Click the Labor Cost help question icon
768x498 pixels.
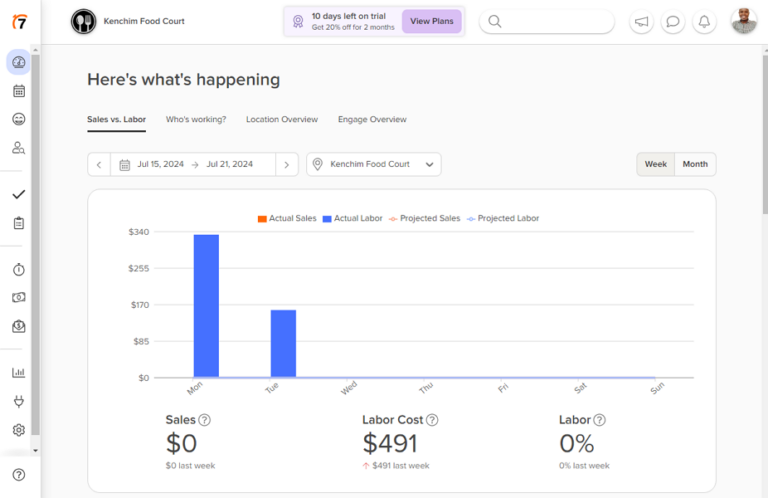coord(432,420)
